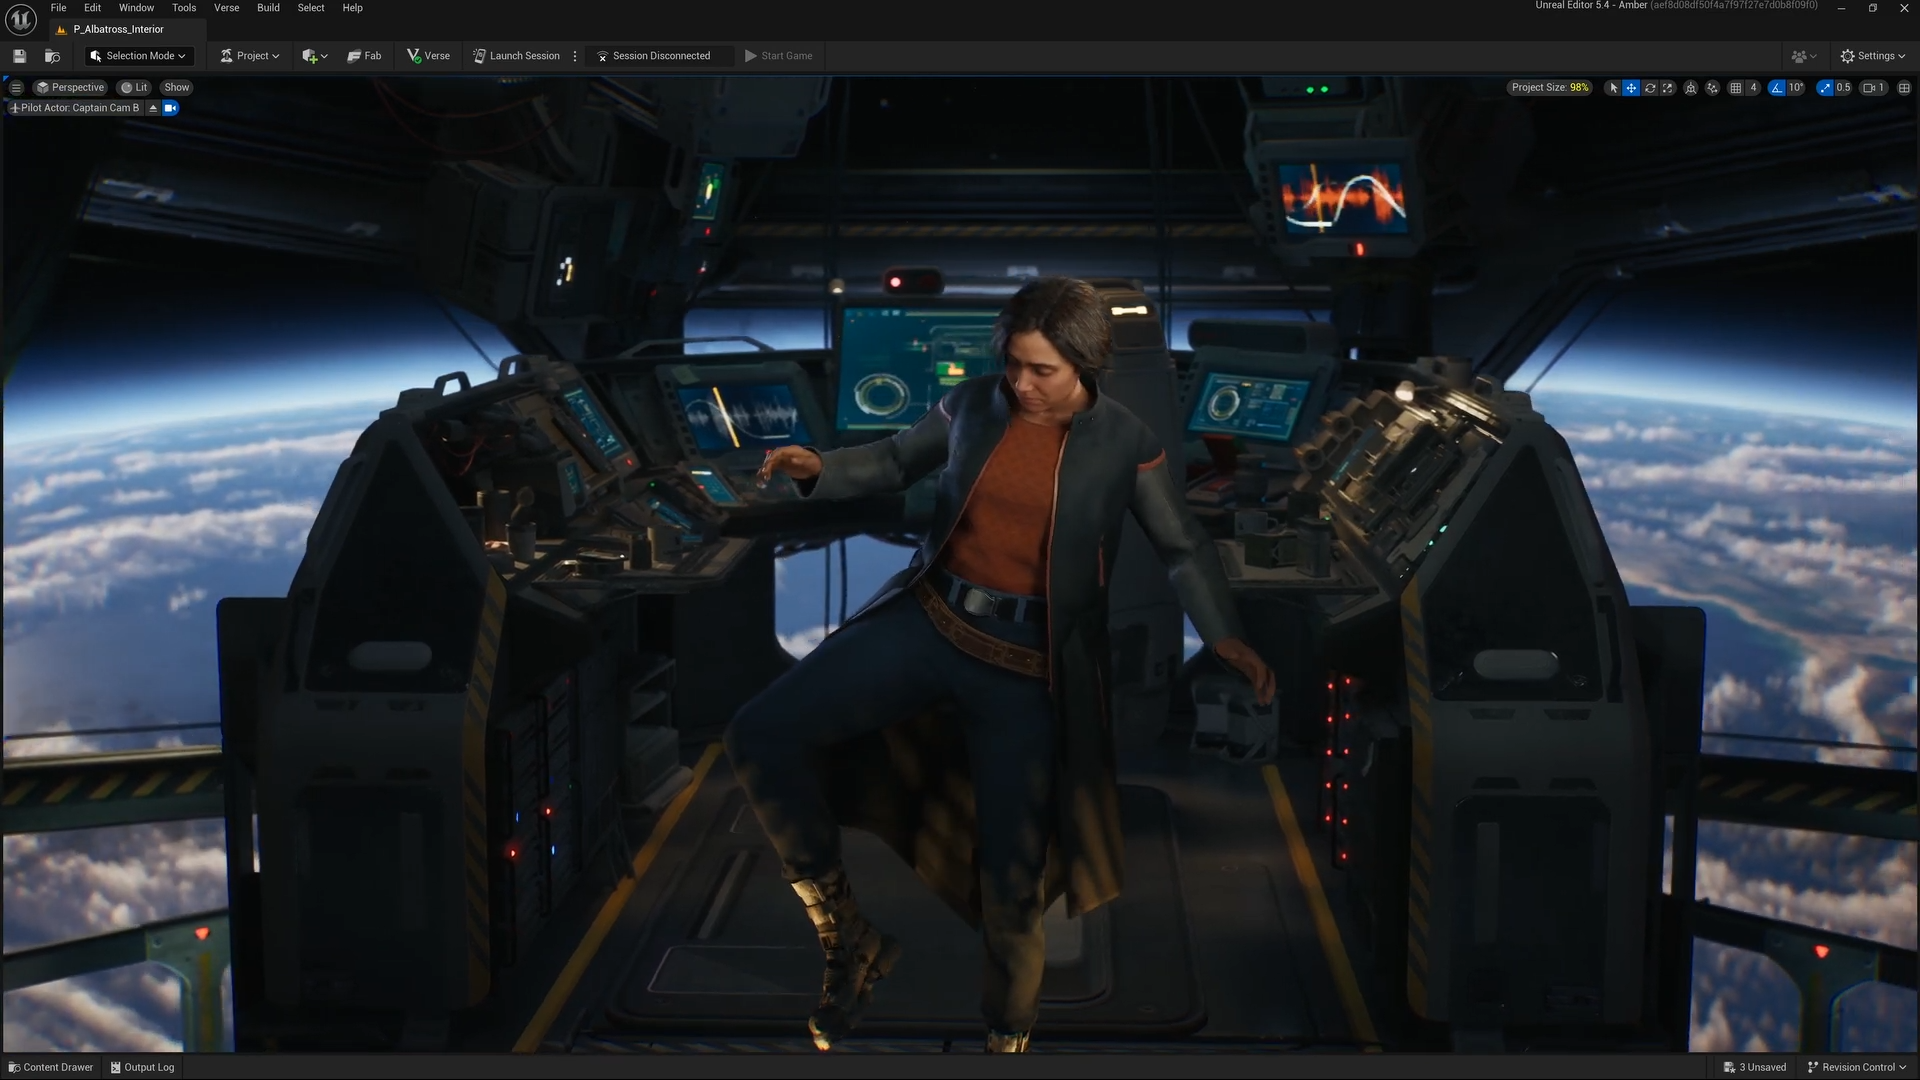Eject from piloted actor Captain Cam B
The height and width of the screenshot is (1080, 1920).
pyautogui.click(x=153, y=108)
